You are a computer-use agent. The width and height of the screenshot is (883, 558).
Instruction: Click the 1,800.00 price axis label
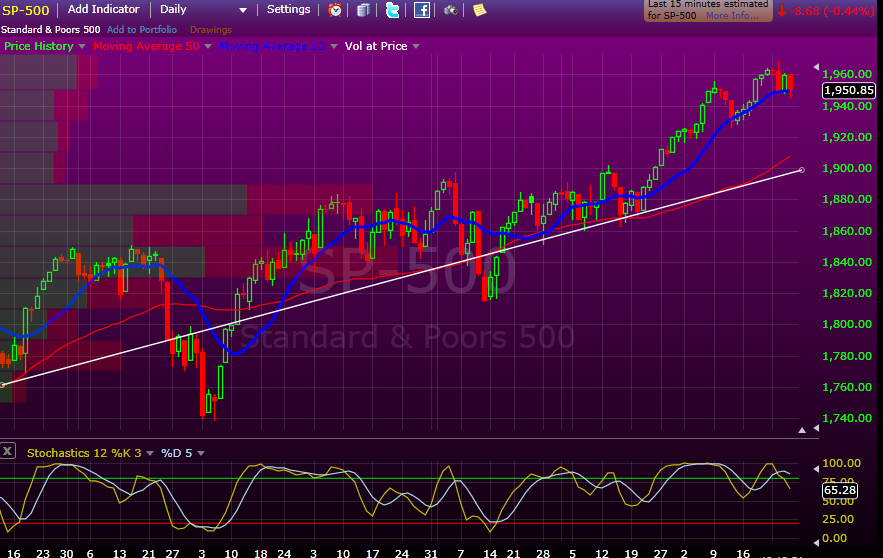tap(847, 324)
